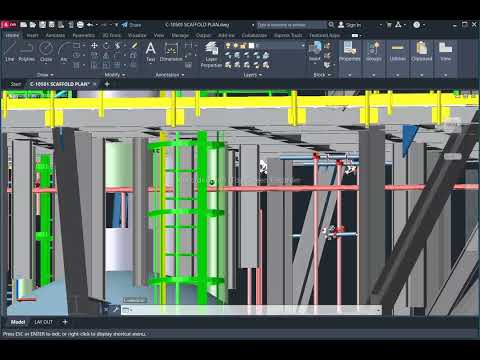The image size is (480, 360).
Task: Select the Dimension tool
Action: click(x=171, y=52)
